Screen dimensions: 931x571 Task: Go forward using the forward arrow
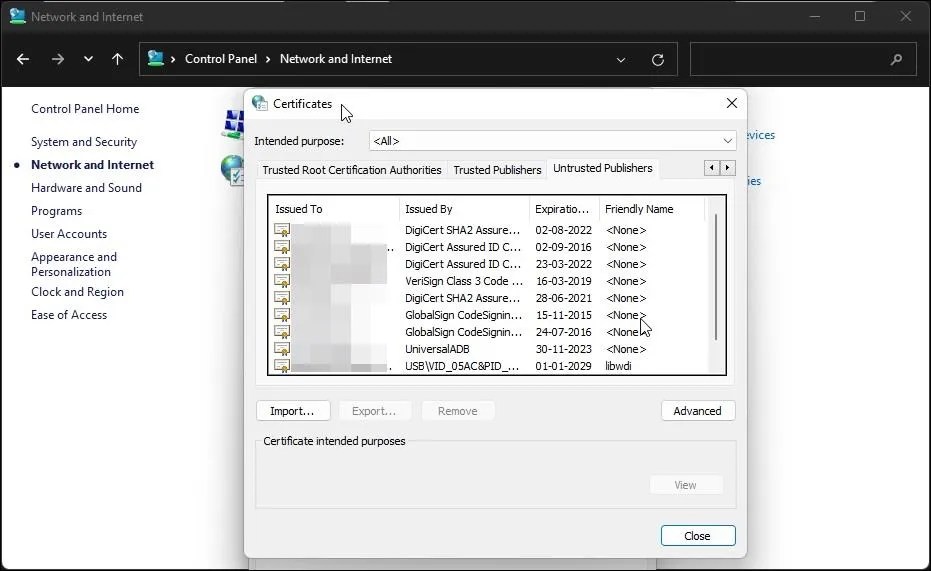click(58, 59)
